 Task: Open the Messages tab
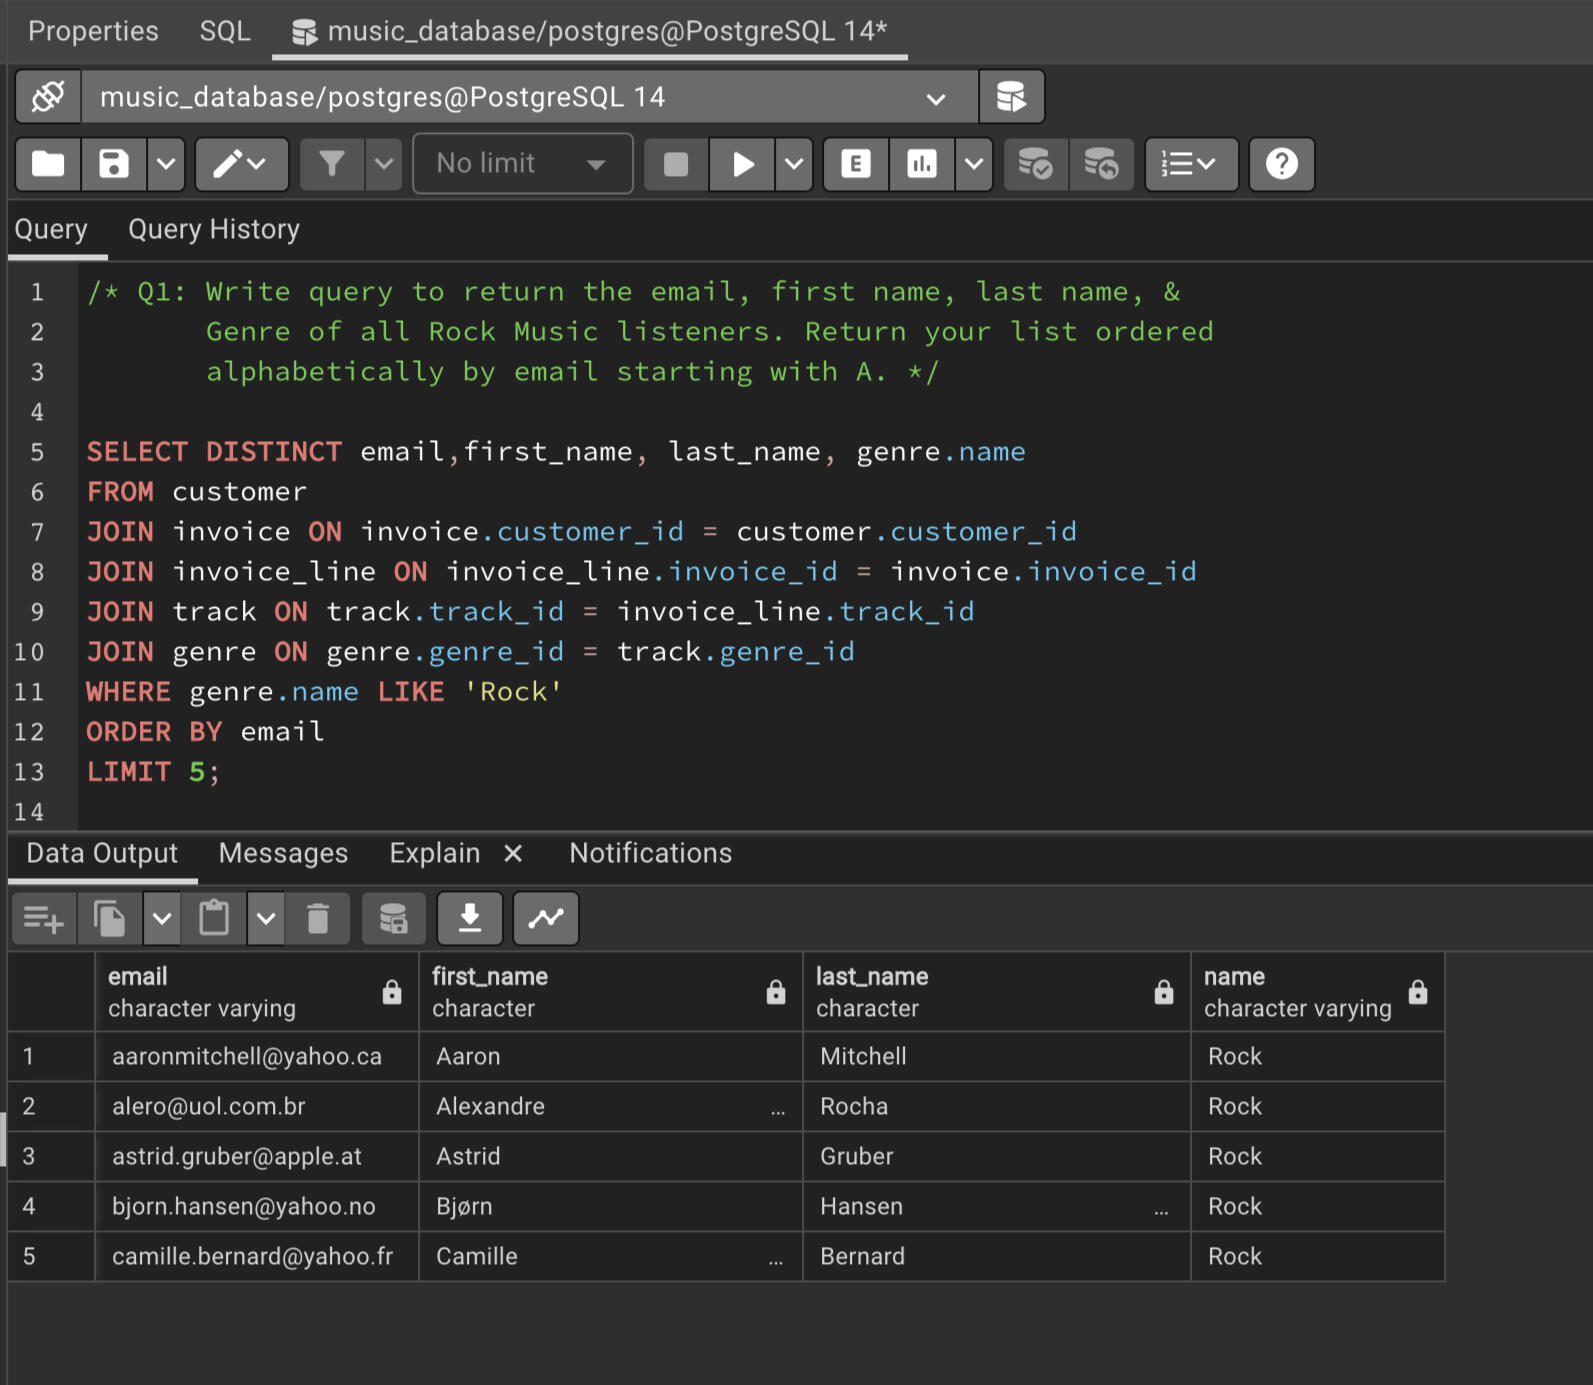(283, 853)
